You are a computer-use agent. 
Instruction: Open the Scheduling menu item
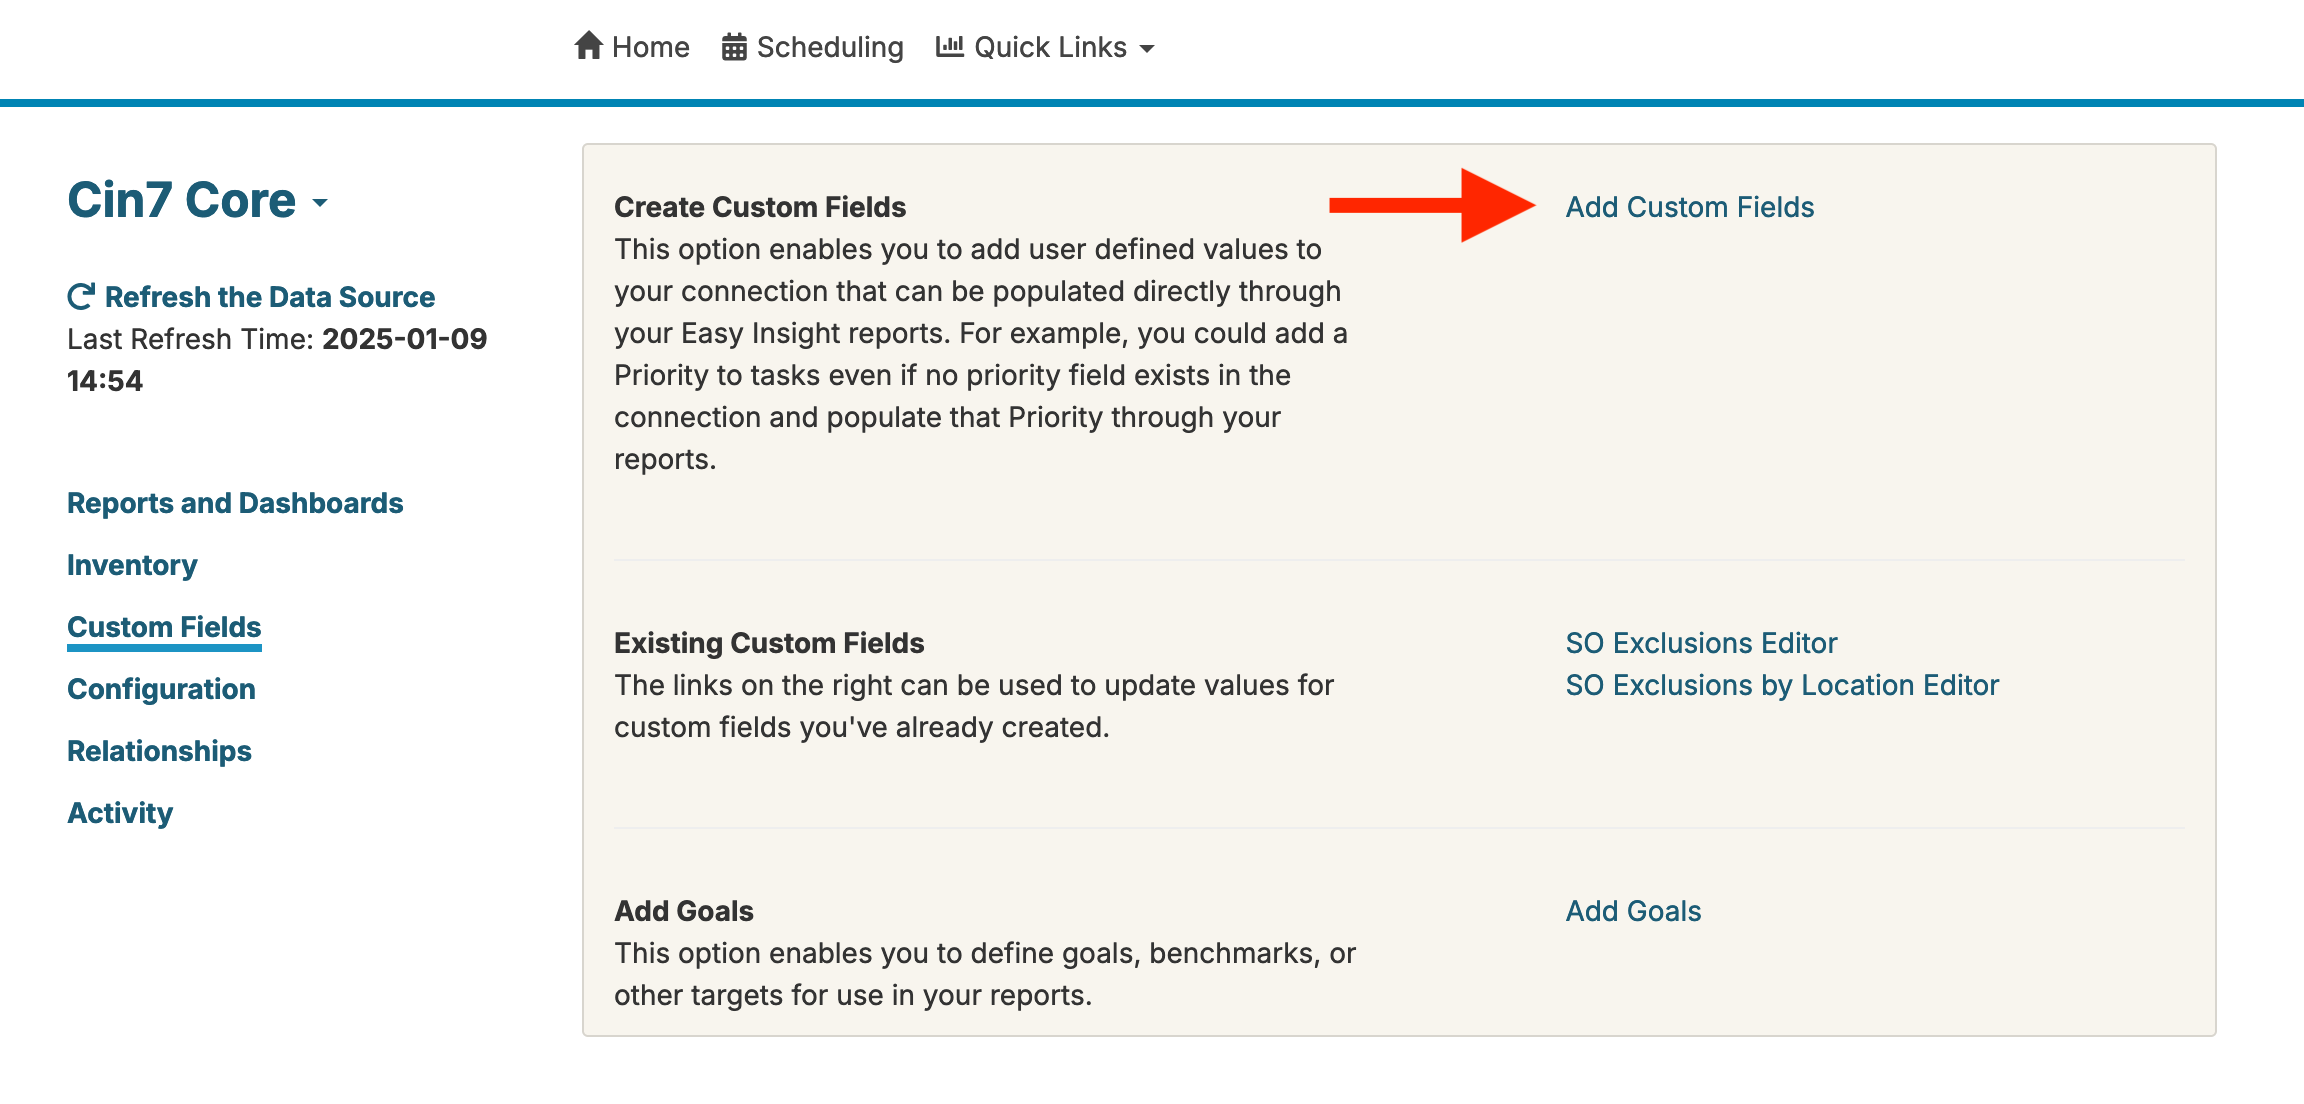[829, 47]
